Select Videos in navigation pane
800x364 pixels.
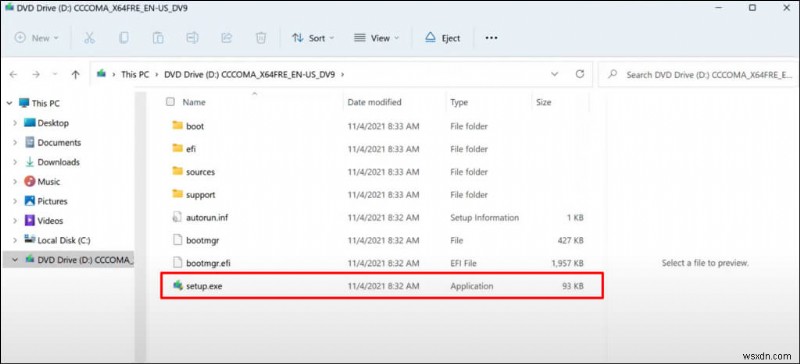pyautogui.click(x=51, y=221)
